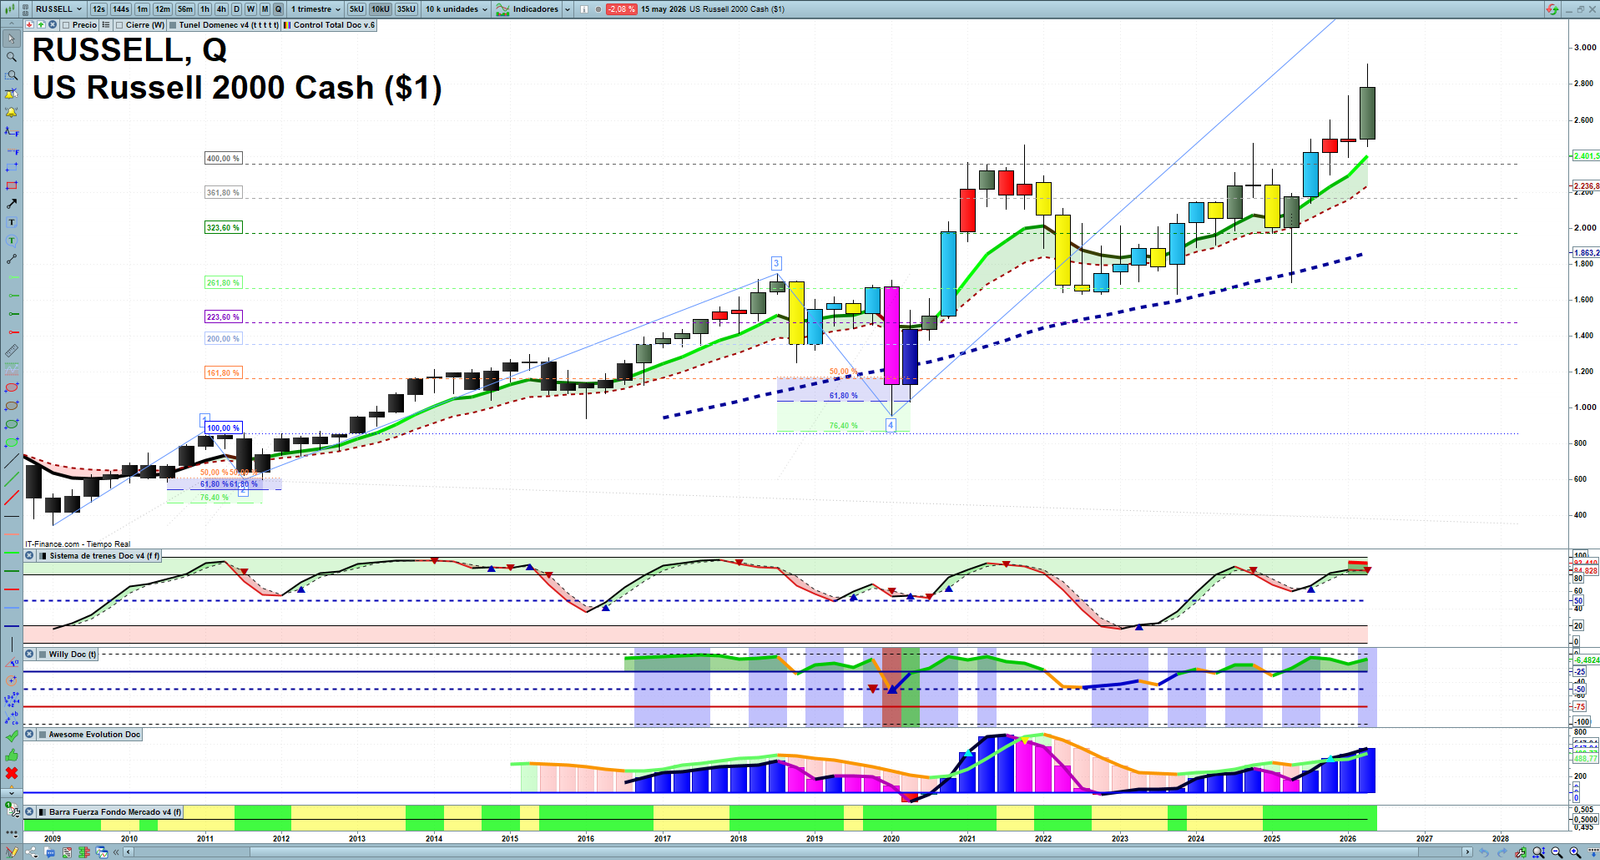1600x860 pixels.
Task: Click the 161,80 % Fibonacci level label
Action: [223, 373]
